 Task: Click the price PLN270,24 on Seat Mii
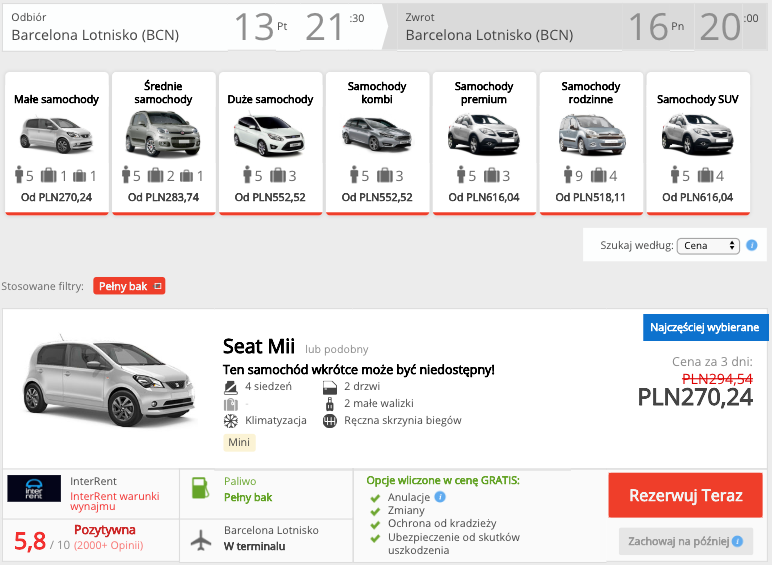695,397
